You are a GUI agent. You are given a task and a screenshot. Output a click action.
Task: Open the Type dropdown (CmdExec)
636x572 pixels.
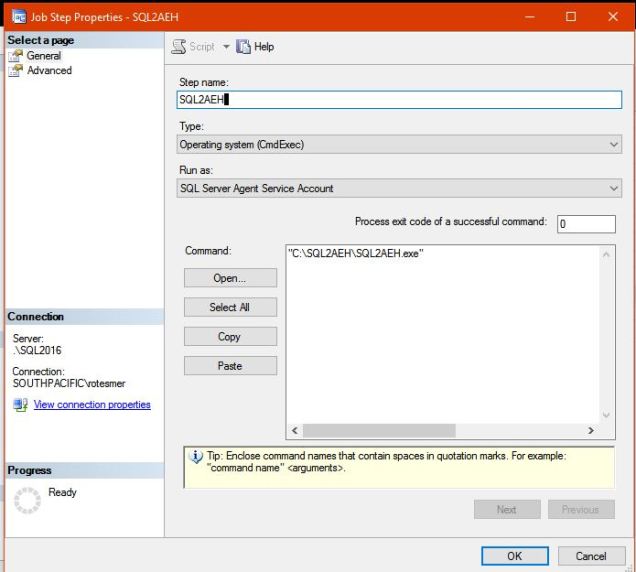pos(399,144)
